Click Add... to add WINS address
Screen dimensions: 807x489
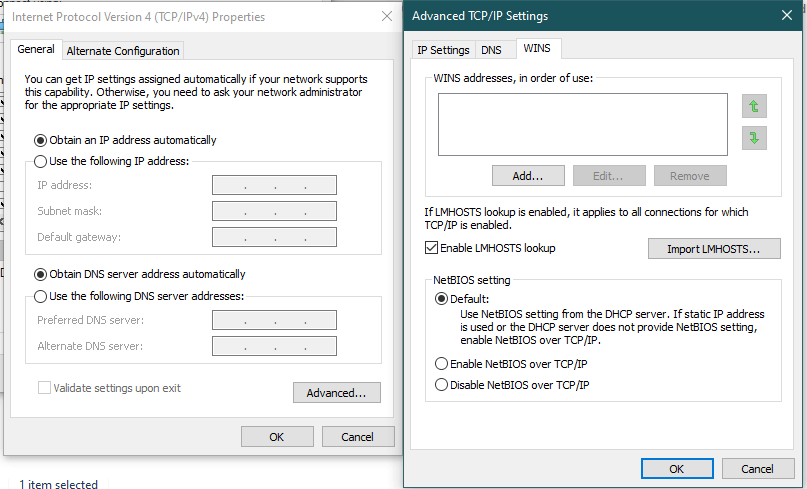click(528, 176)
